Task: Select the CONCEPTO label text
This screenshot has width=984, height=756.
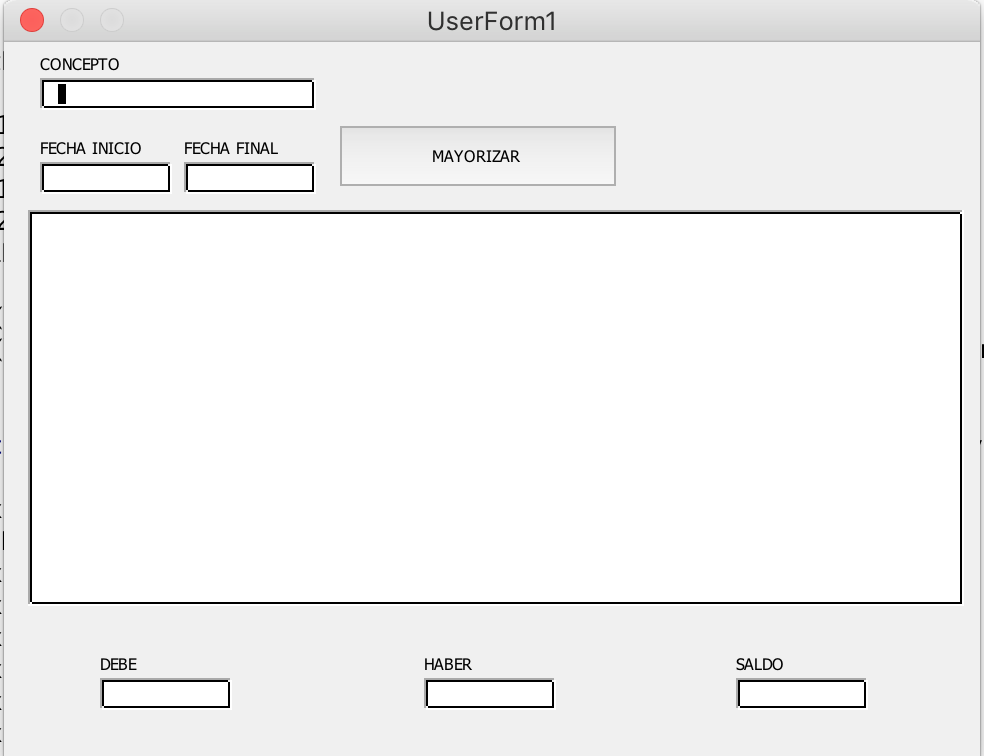Action: (x=78, y=64)
